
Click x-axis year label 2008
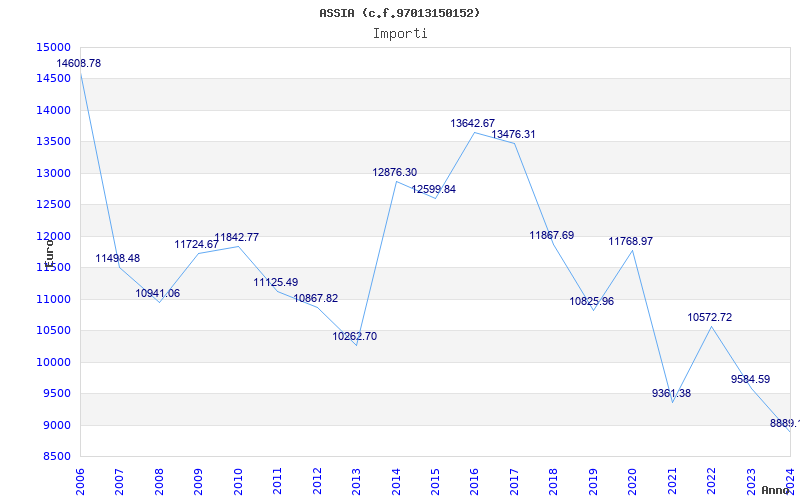159,482
